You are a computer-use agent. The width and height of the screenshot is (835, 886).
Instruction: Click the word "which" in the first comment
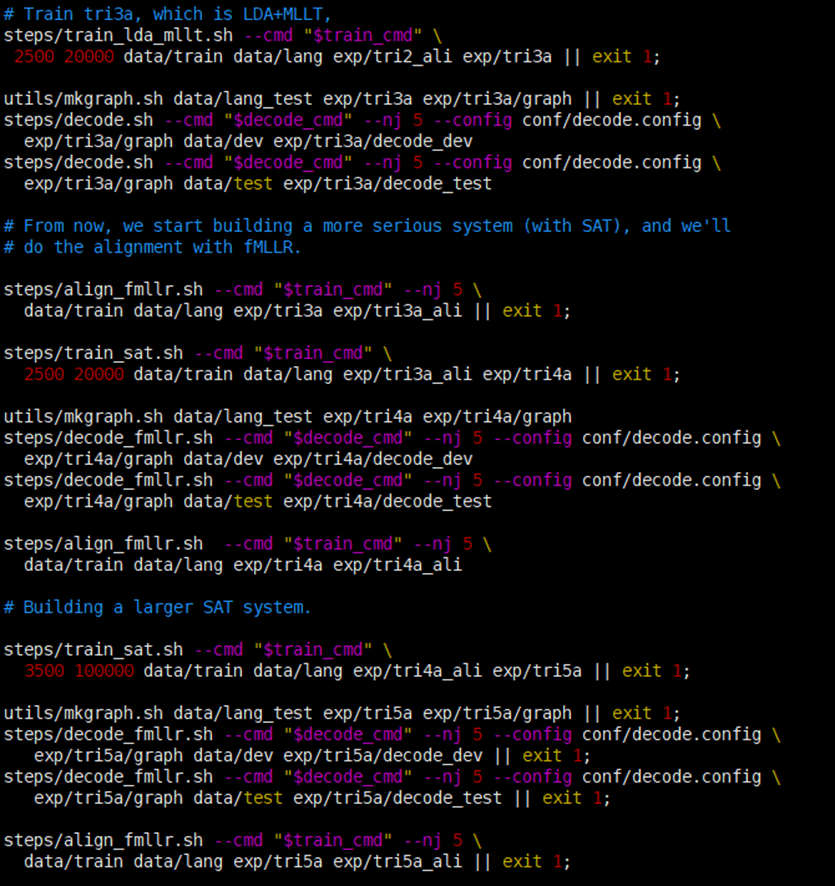coord(177,14)
